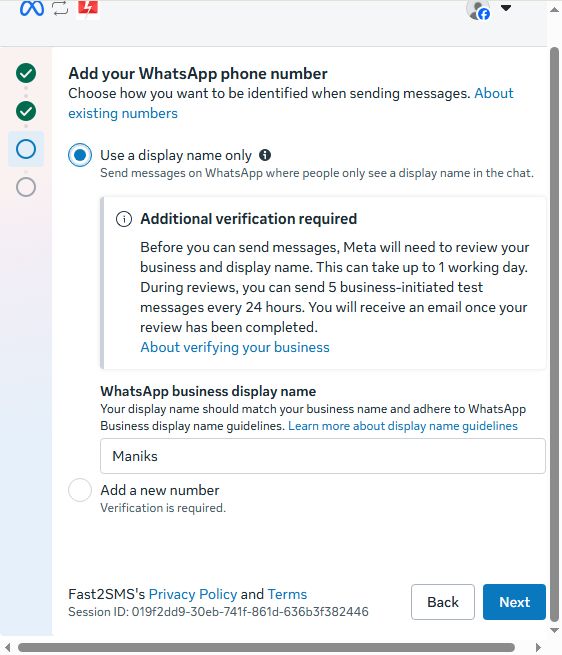Click the 'Add your WhatsApp phone number' heading
The image size is (562, 655).
(198, 74)
